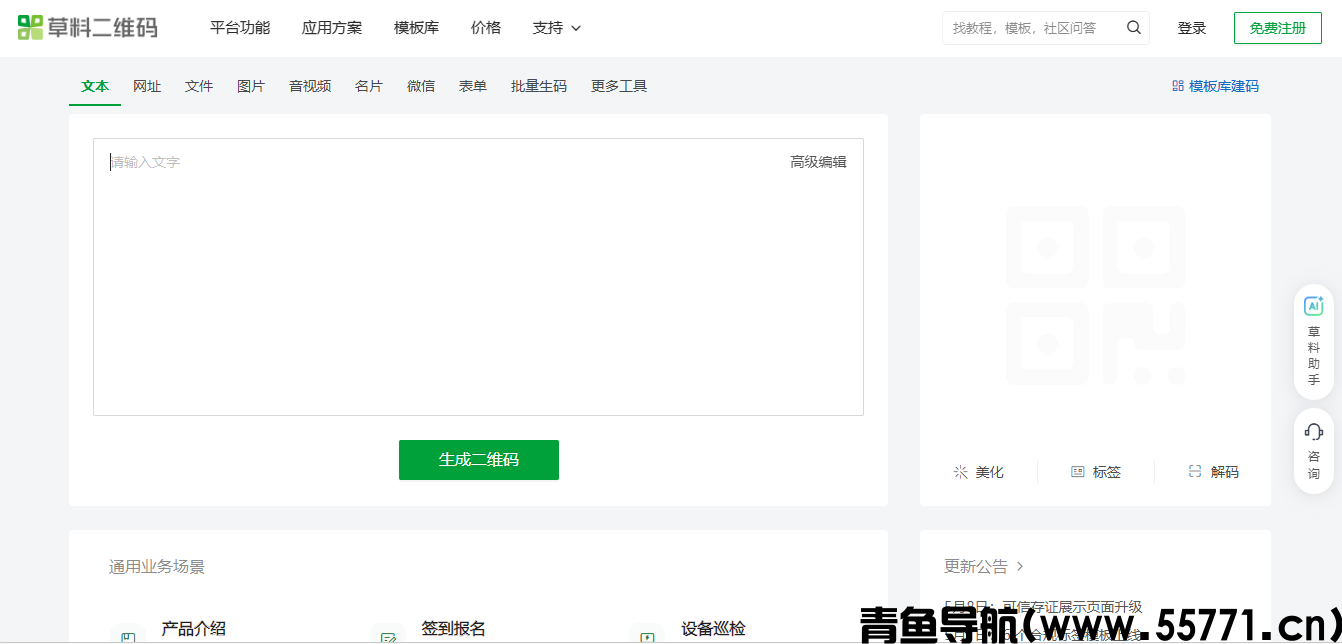Switch to the 批量生码 tab
The width and height of the screenshot is (1342, 644).
(539, 86)
